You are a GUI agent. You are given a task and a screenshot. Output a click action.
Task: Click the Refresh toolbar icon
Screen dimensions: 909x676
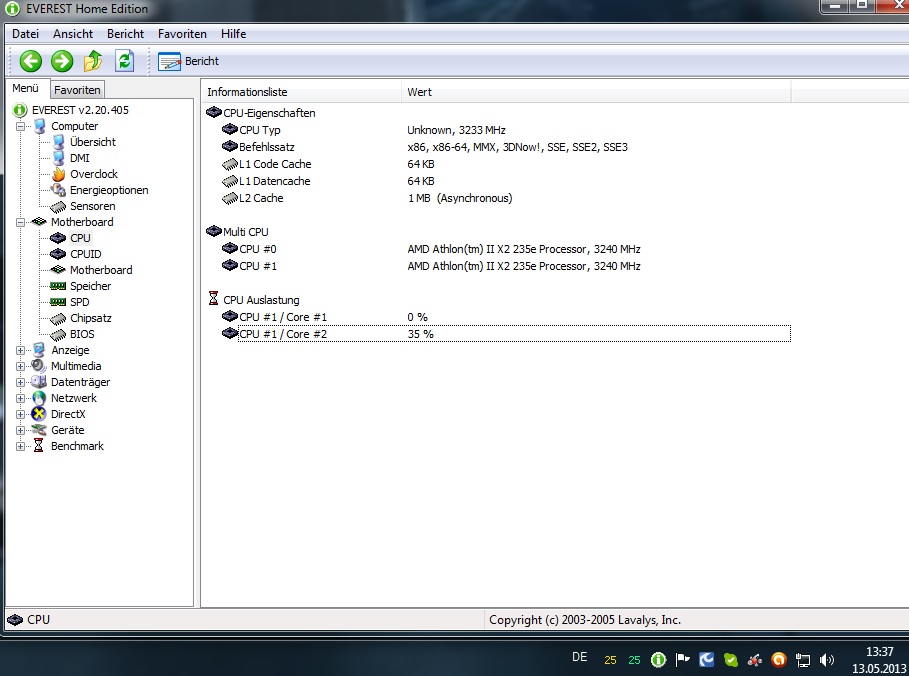[125, 61]
